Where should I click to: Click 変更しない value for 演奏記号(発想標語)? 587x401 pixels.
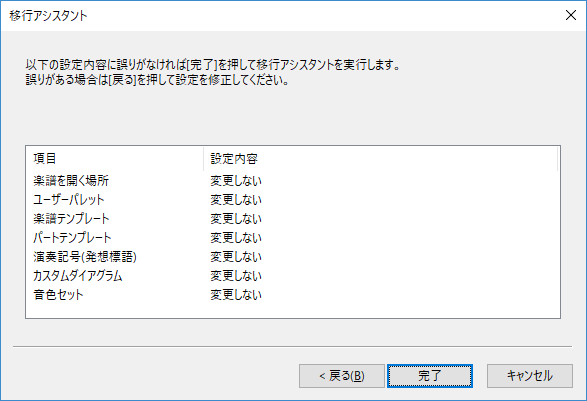pyautogui.click(x=236, y=257)
